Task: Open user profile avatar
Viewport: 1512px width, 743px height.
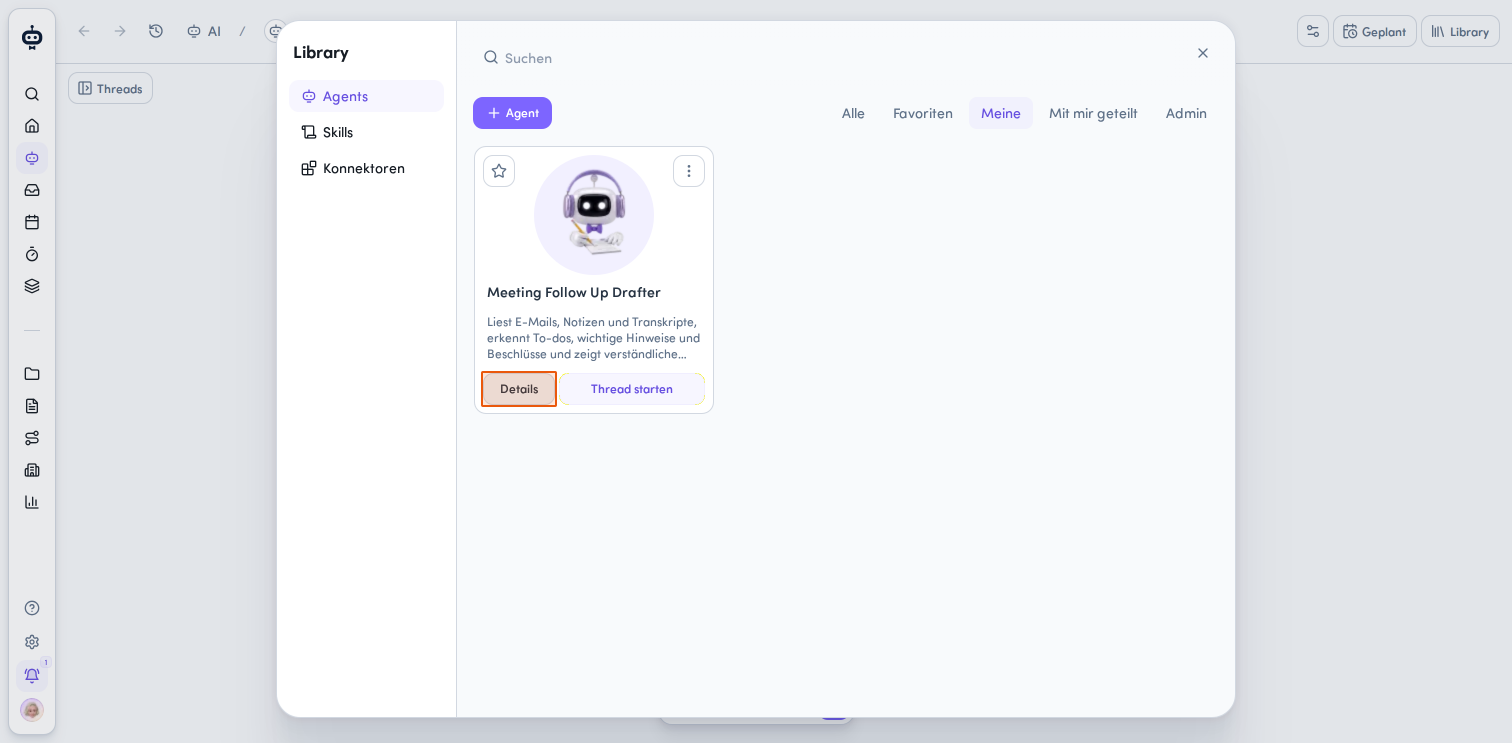Action: [x=32, y=710]
